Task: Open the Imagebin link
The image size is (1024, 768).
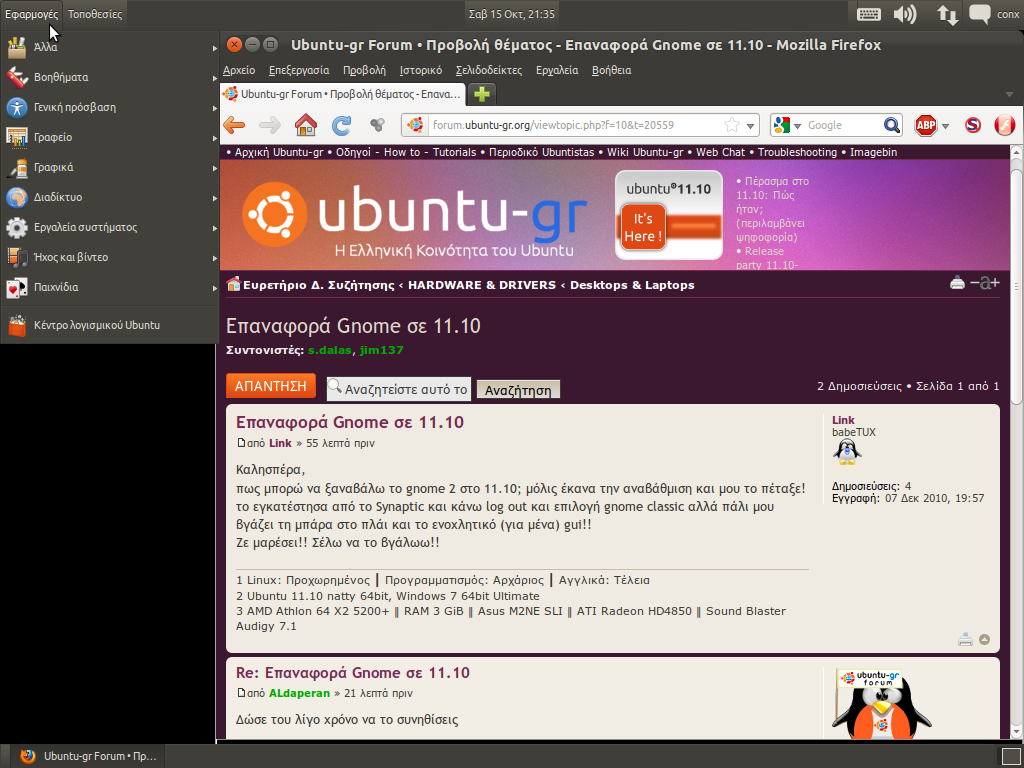Action: click(873, 152)
